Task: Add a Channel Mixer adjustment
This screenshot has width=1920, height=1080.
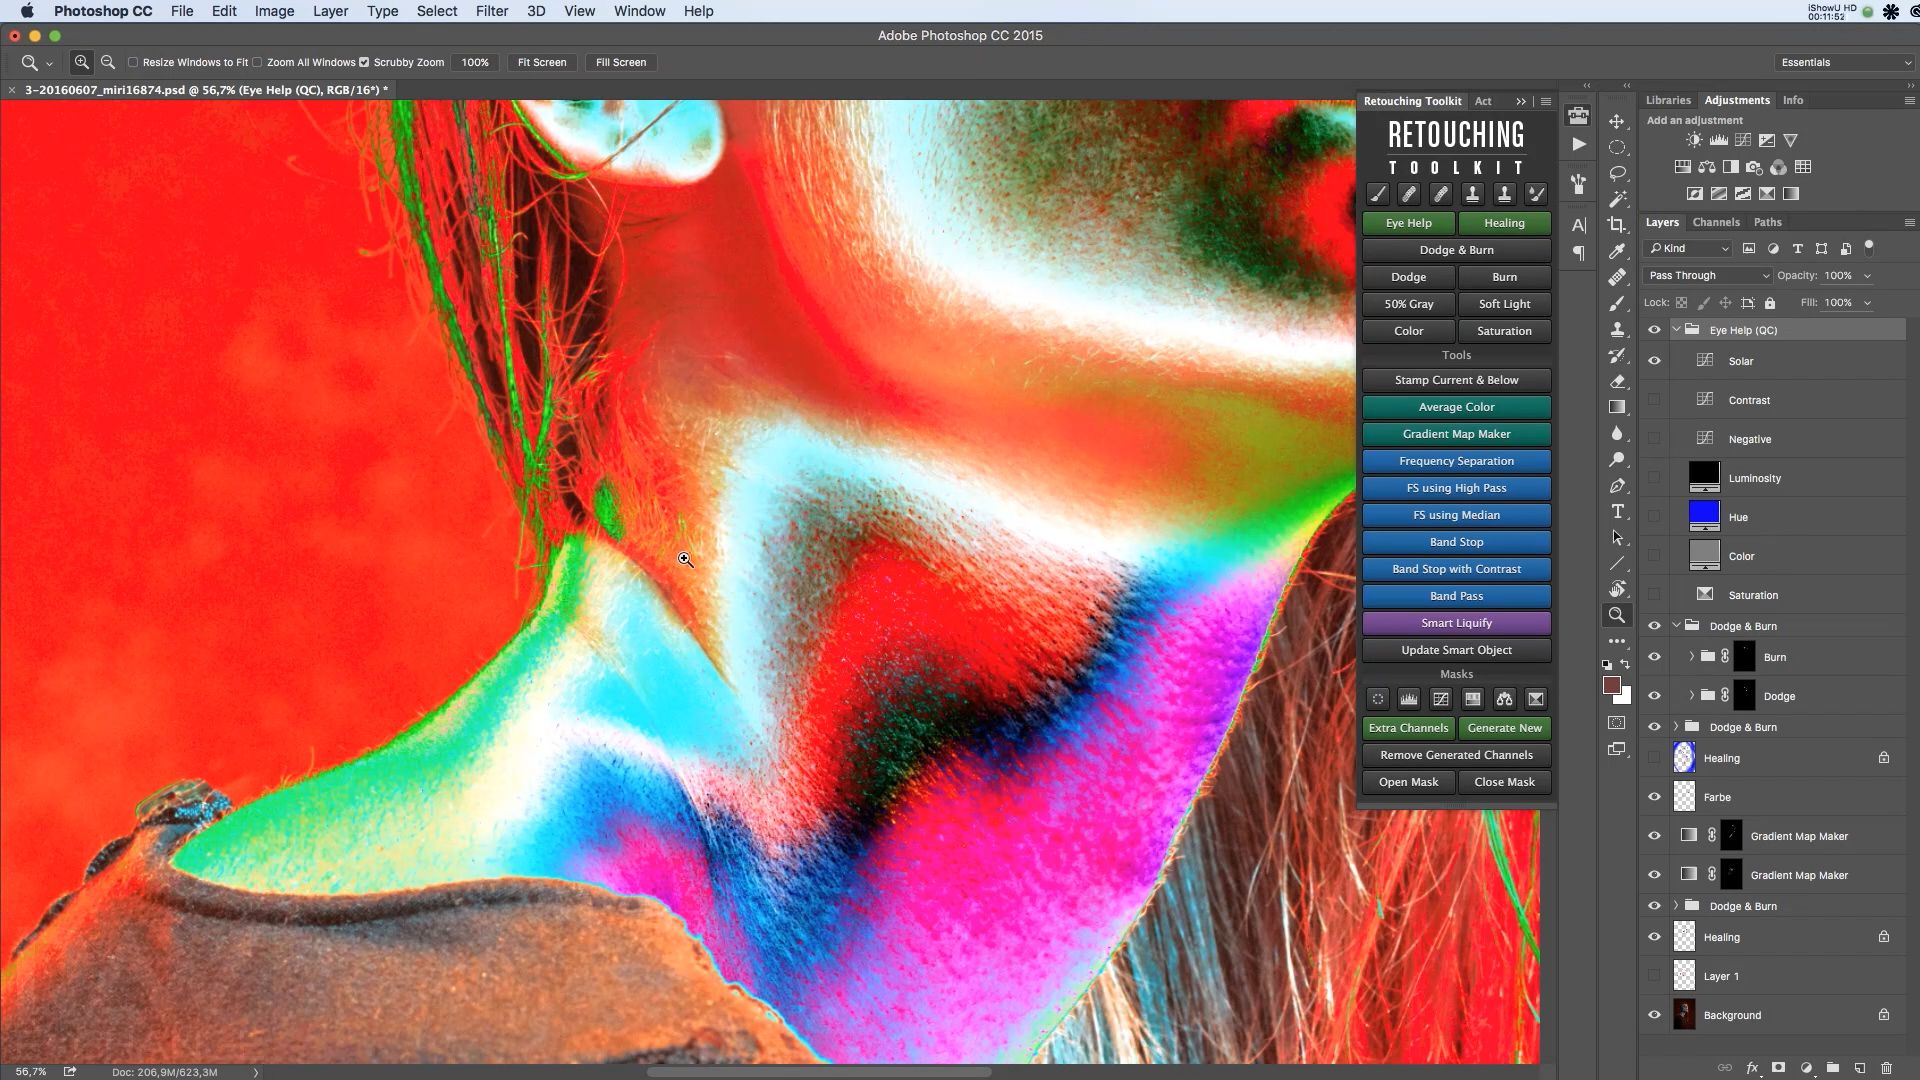Action: click(1779, 167)
